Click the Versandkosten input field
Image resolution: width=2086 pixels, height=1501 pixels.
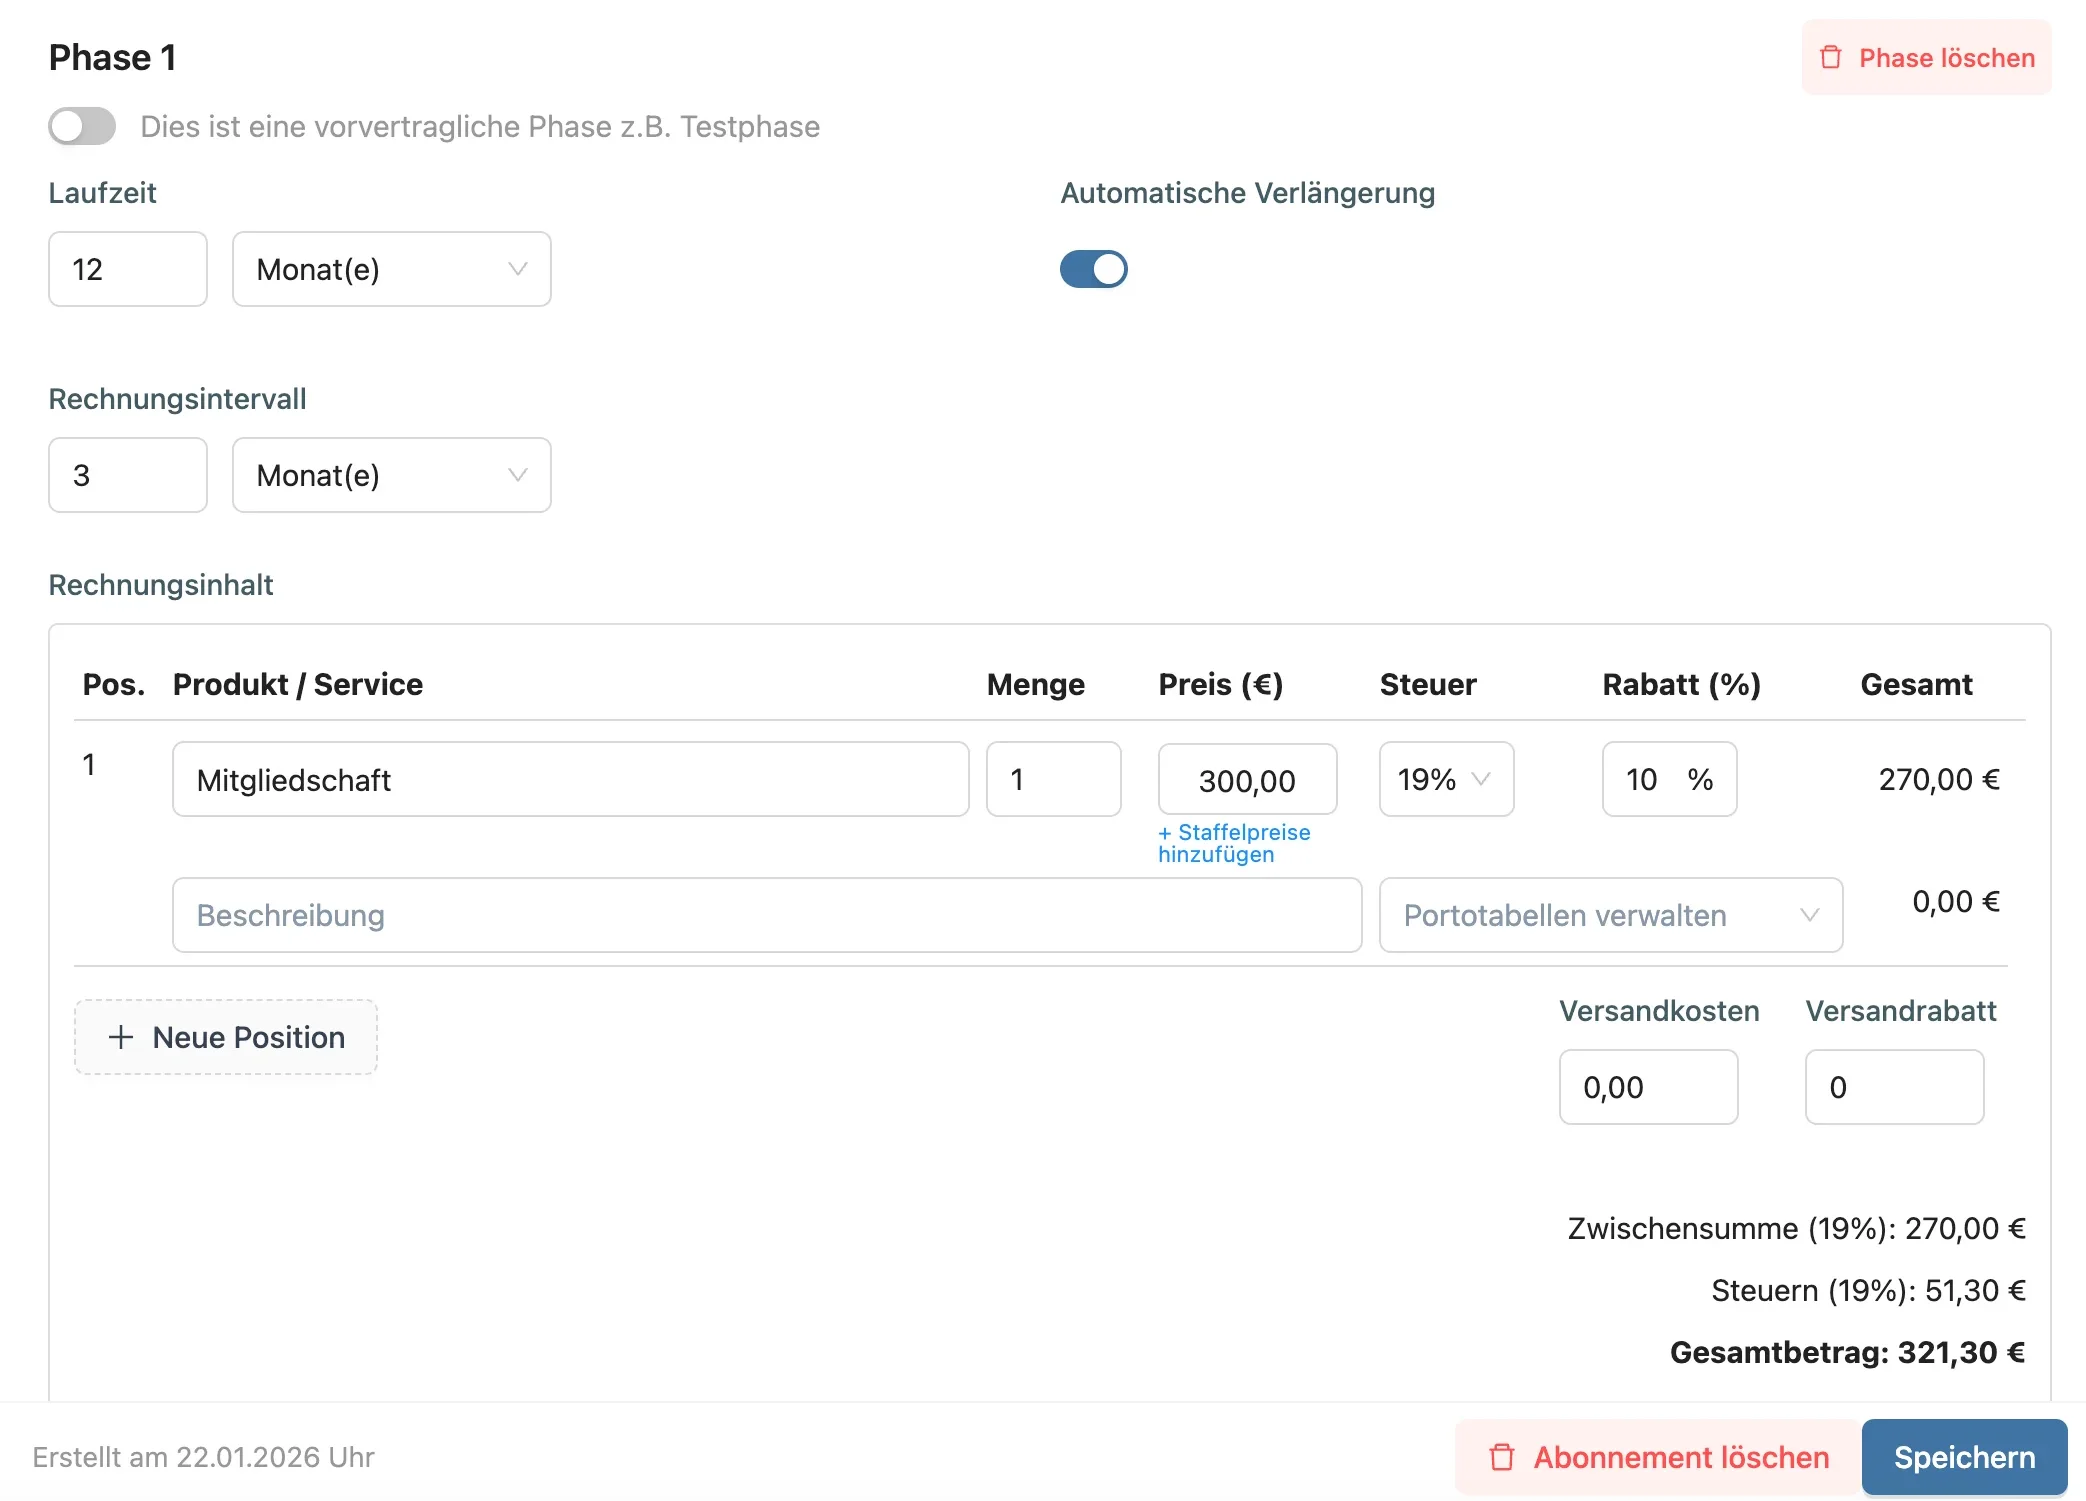pyautogui.click(x=1648, y=1087)
